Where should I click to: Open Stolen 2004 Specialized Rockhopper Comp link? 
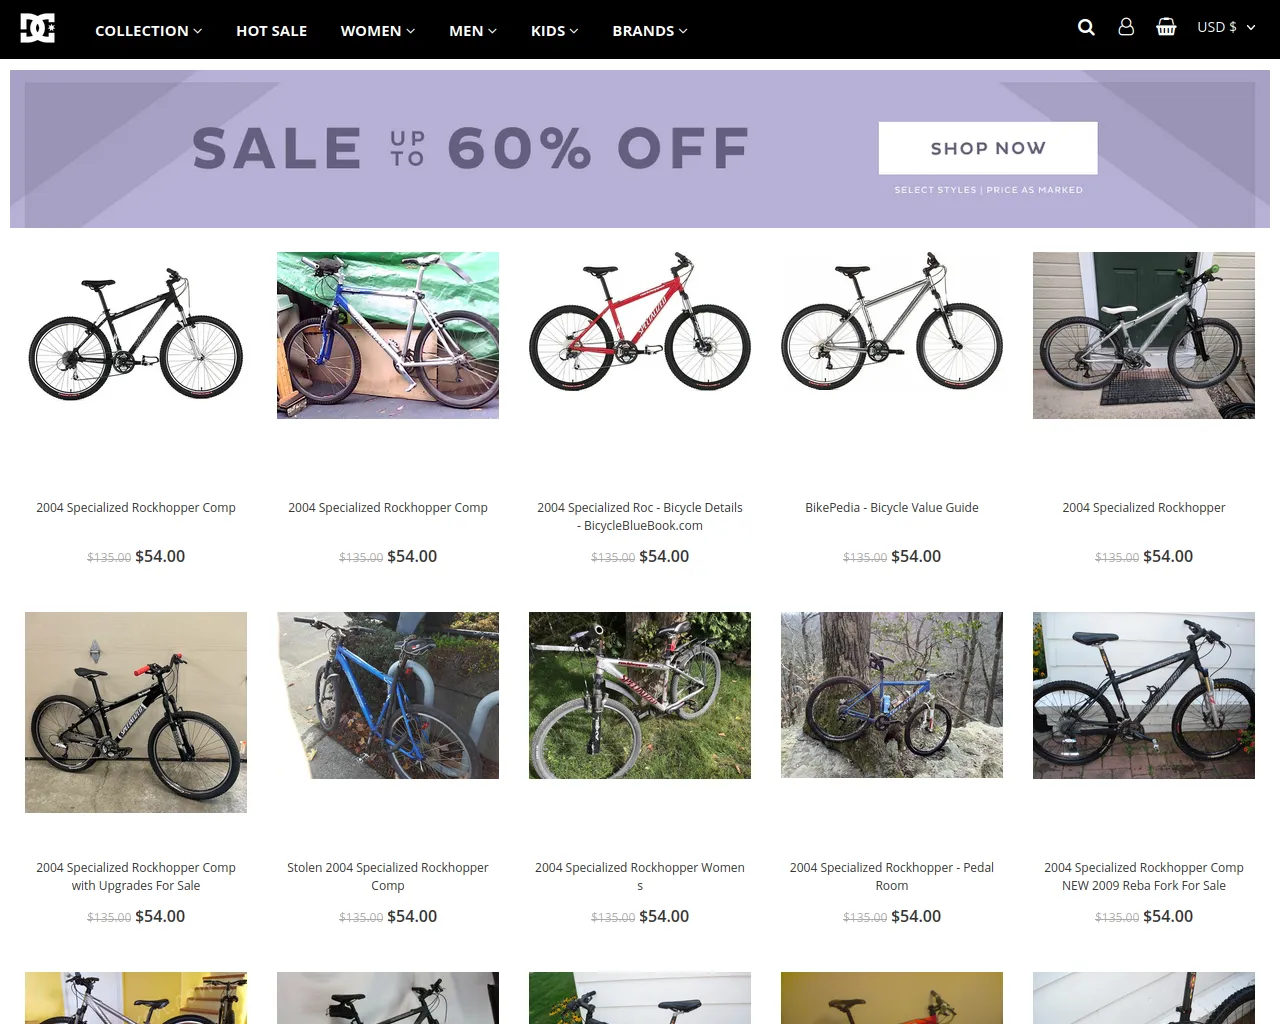click(388, 877)
